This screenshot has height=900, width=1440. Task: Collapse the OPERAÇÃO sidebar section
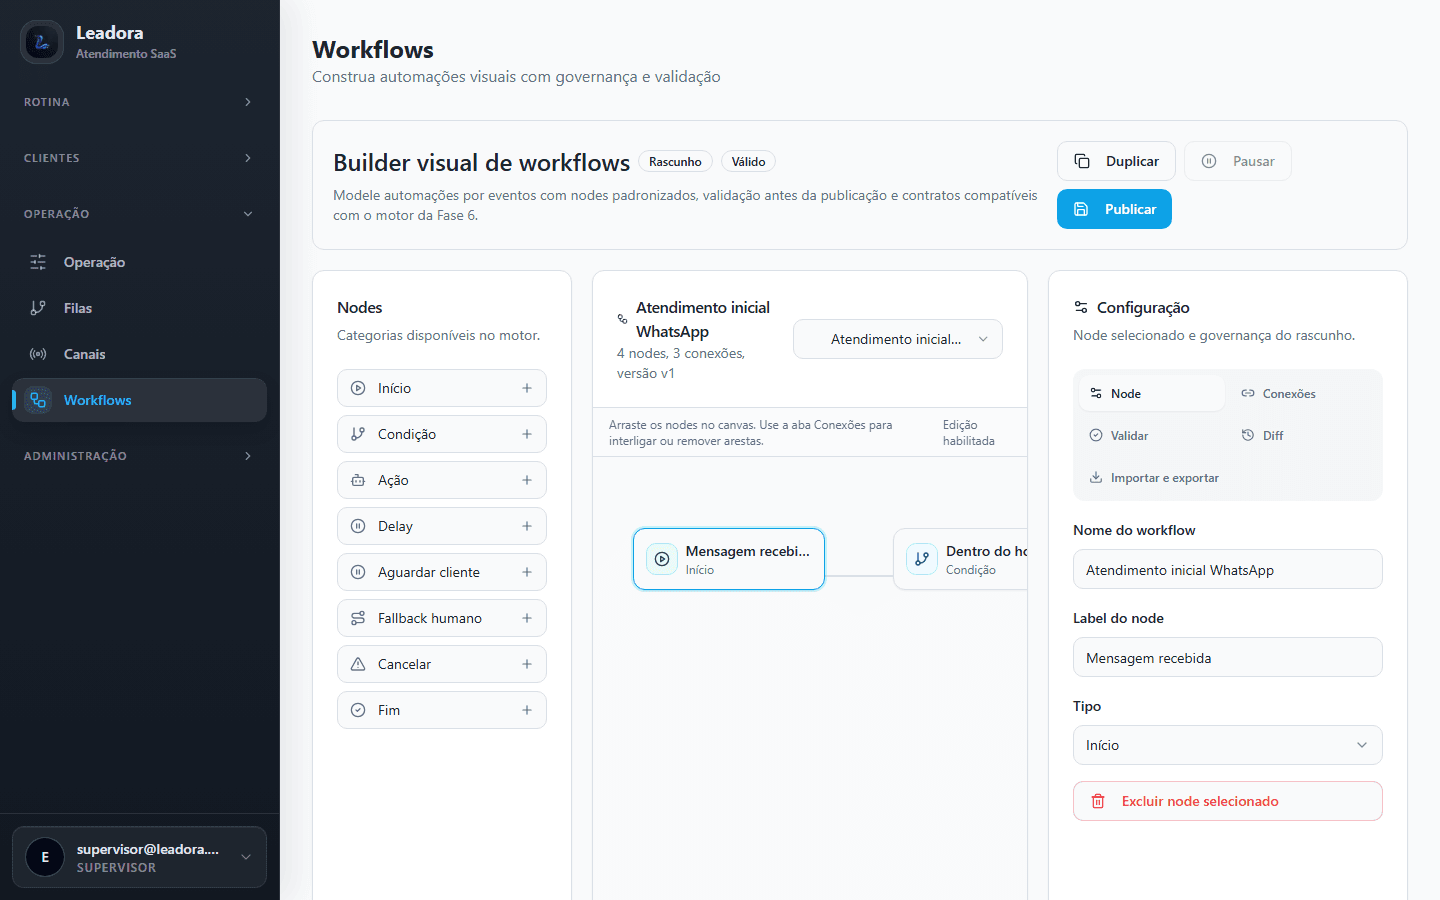139,214
